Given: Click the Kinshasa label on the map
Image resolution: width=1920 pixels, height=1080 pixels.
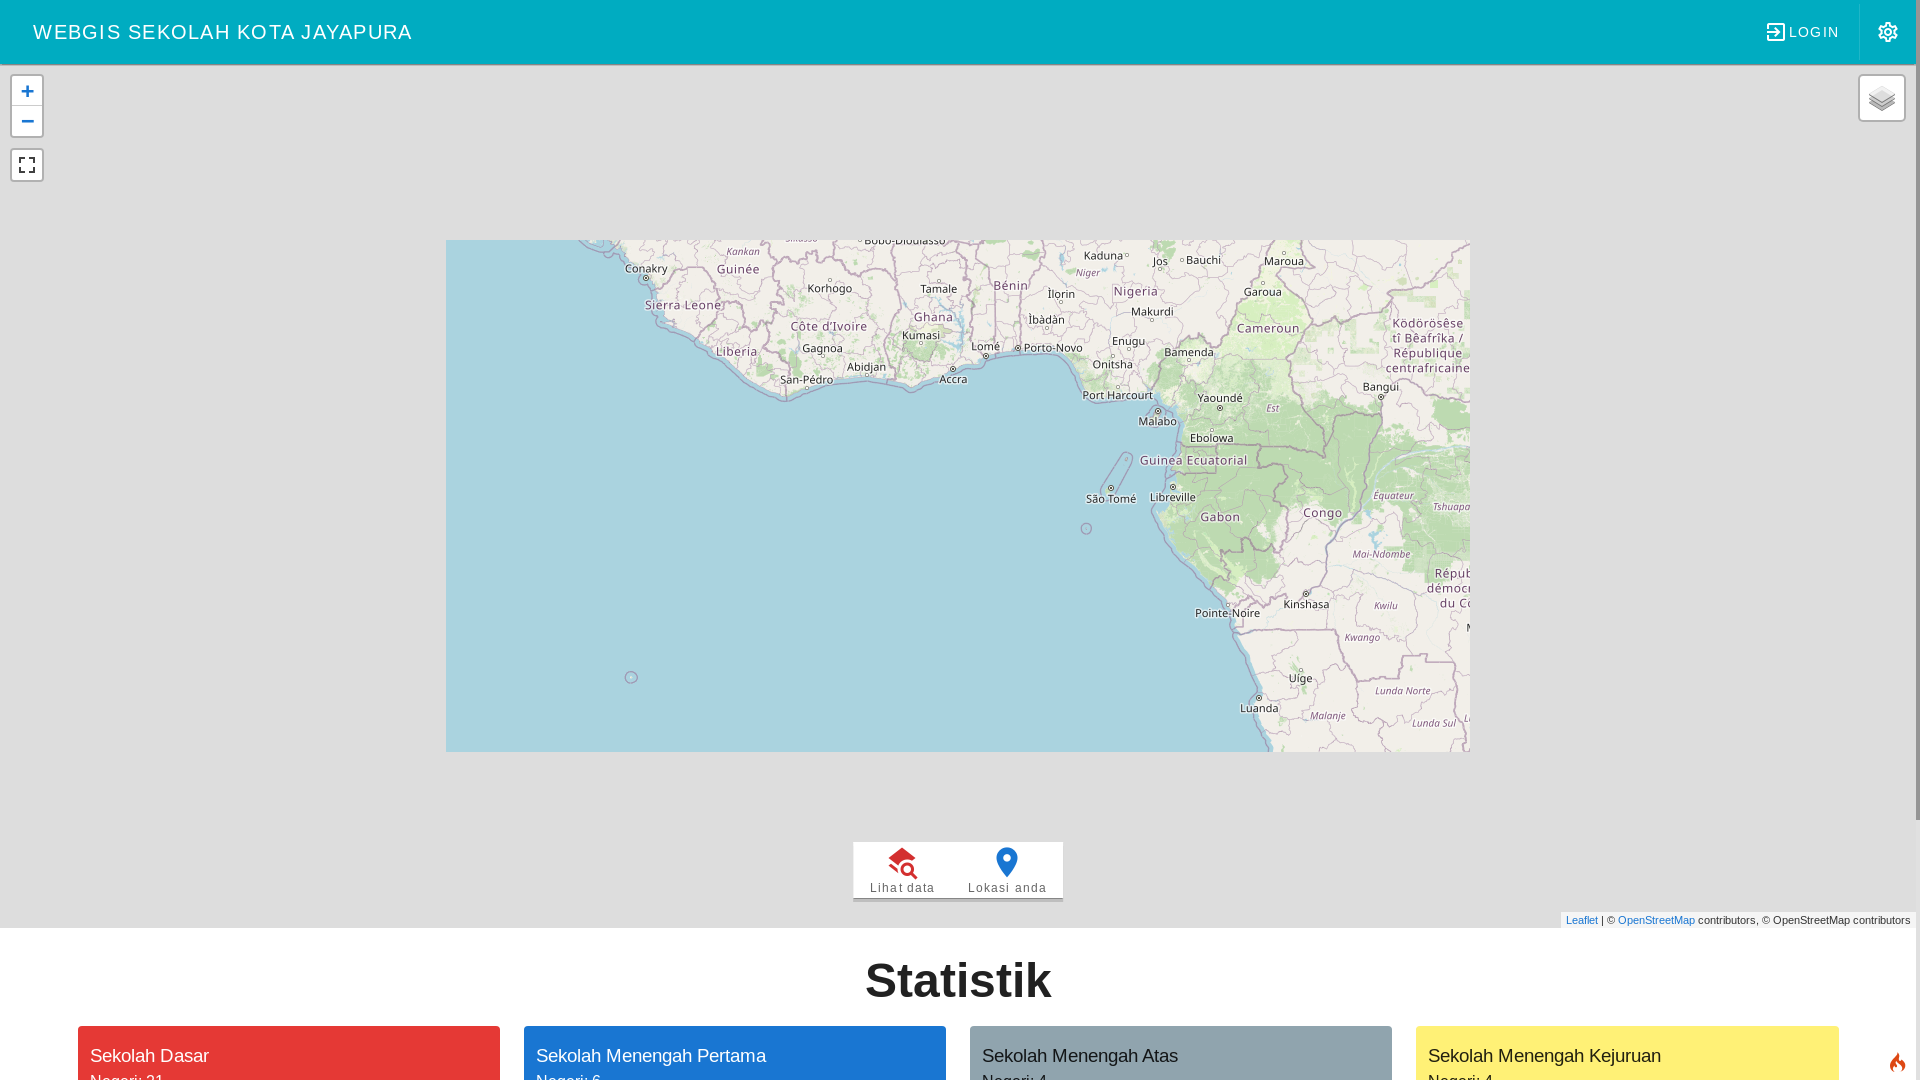Looking at the screenshot, I should (x=1307, y=604).
